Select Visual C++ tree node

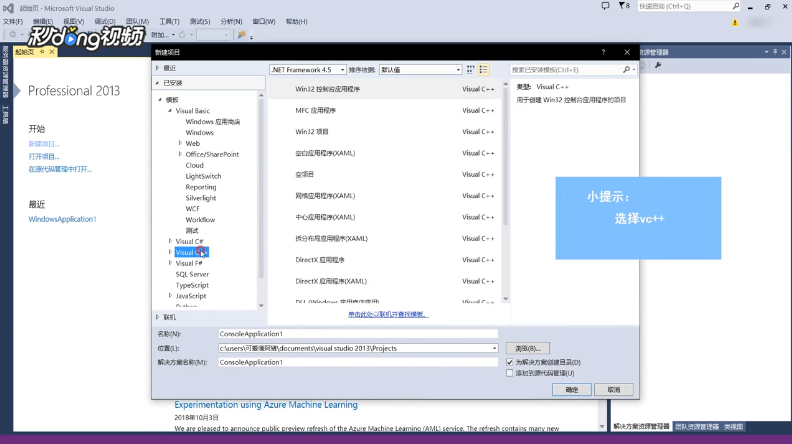191,252
